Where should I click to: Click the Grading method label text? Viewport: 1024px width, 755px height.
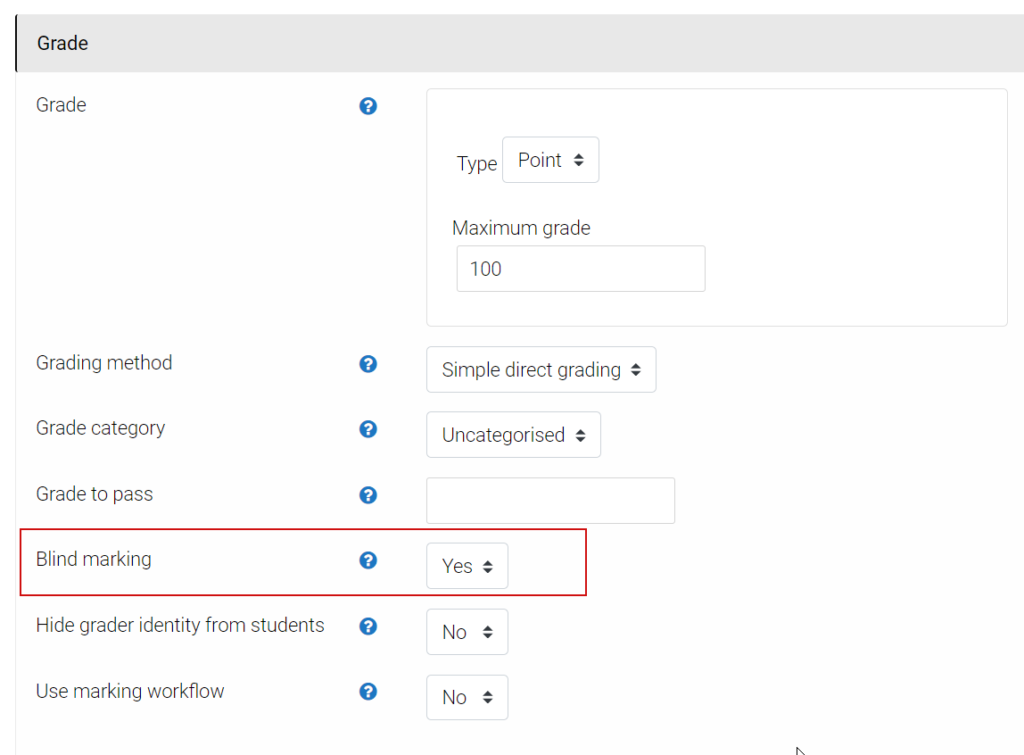(x=104, y=363)
